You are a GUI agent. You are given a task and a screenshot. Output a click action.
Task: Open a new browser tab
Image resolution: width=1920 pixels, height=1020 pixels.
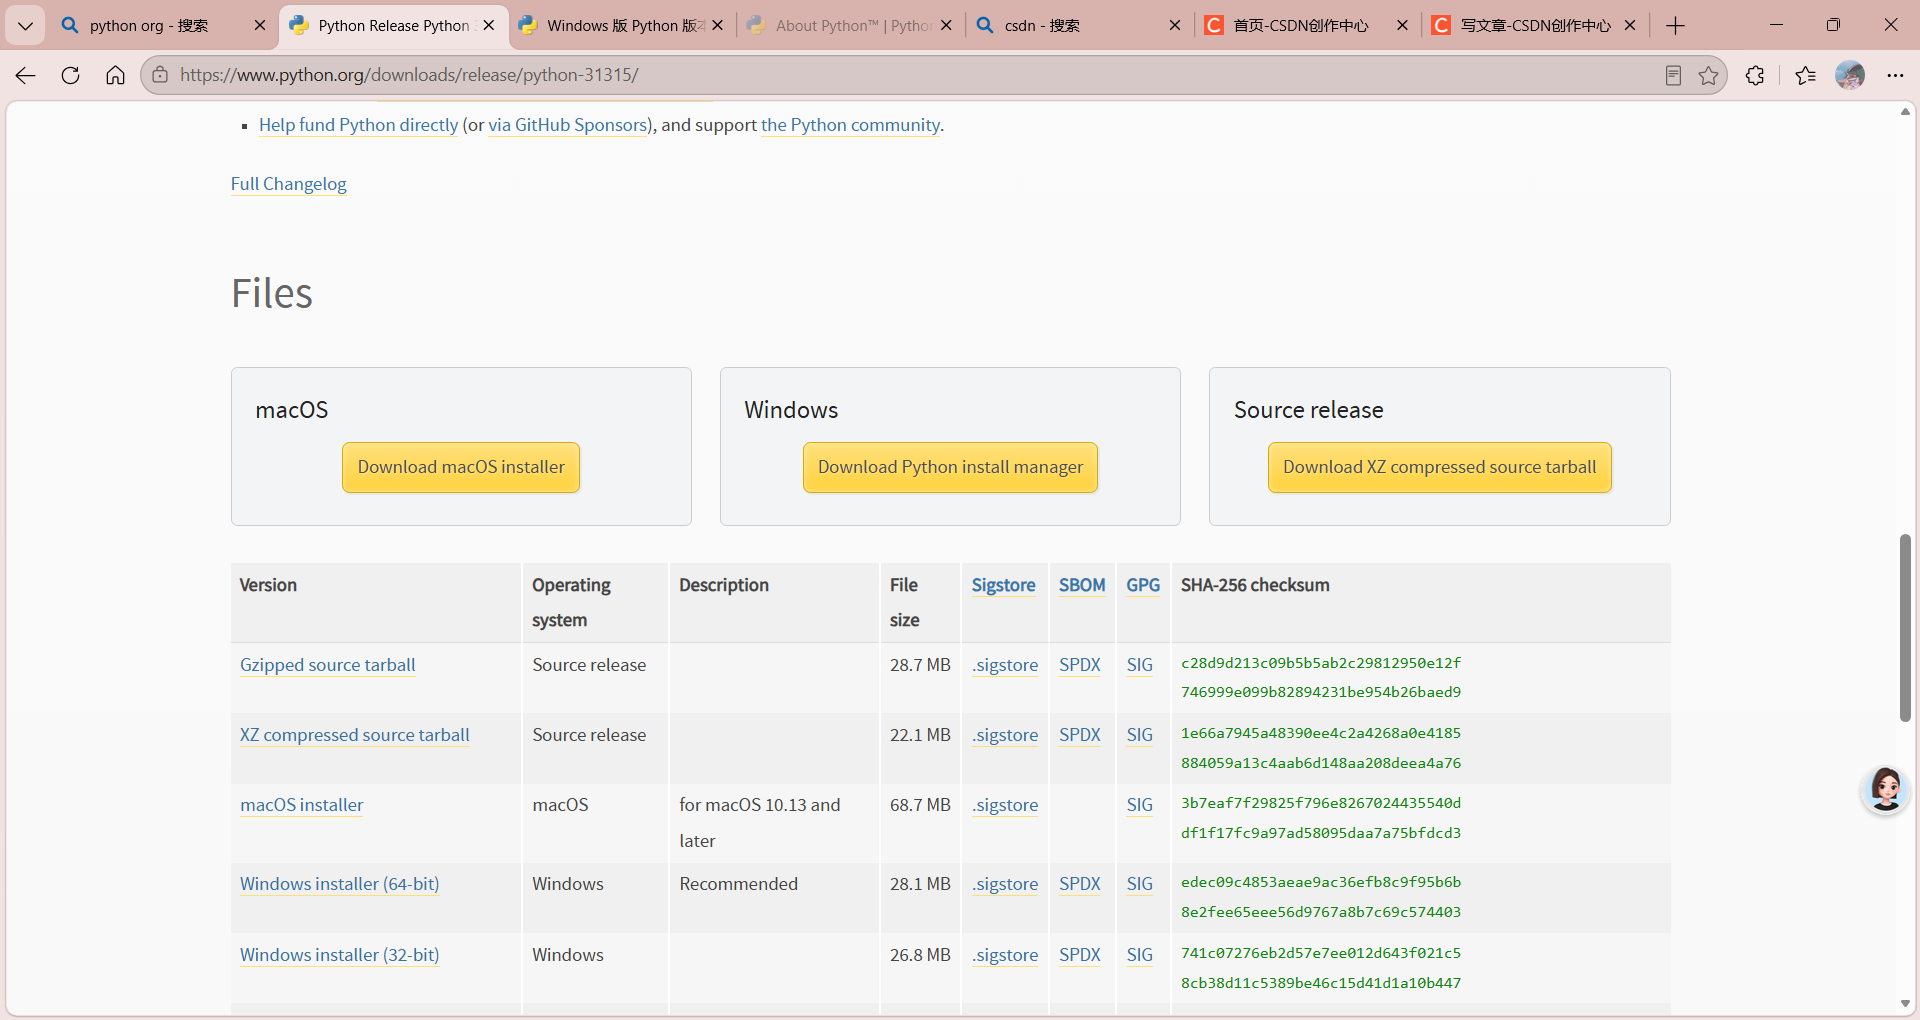tap(1676, 25)
